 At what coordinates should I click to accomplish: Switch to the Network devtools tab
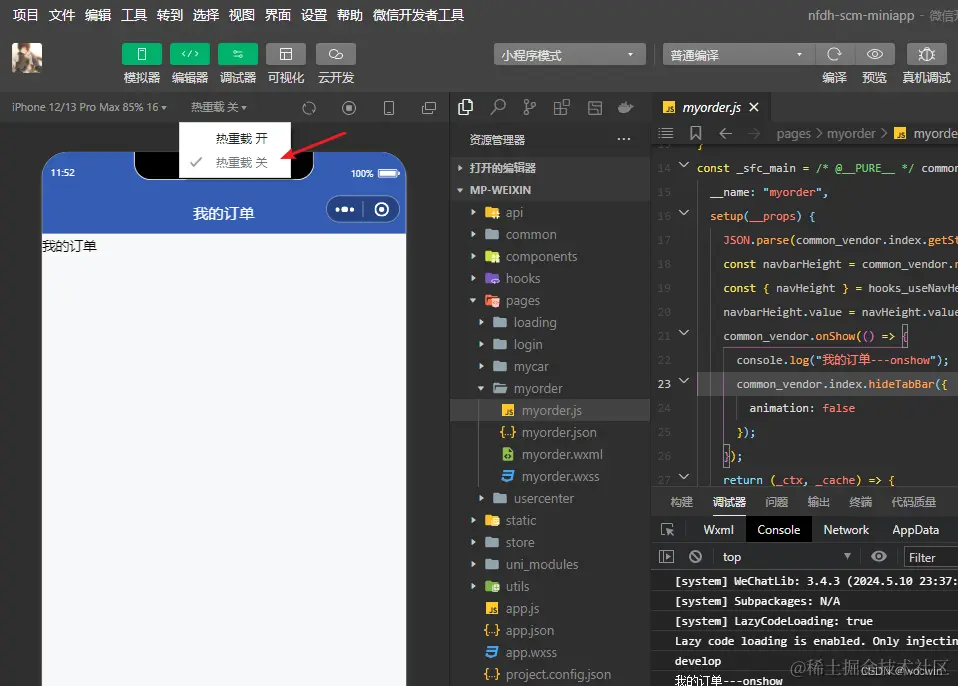click(x=846, y=530)
